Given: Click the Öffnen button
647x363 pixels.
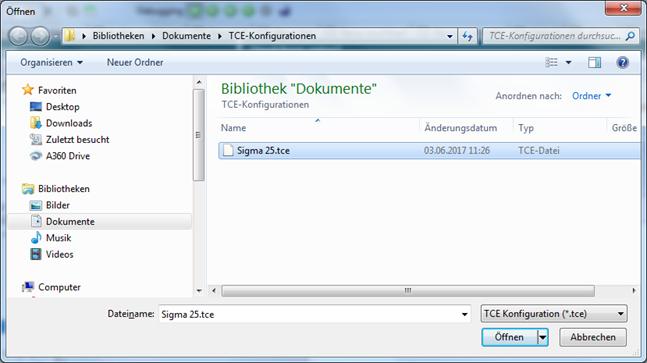Looking at the screenshot, I should (x=510, y=337).
